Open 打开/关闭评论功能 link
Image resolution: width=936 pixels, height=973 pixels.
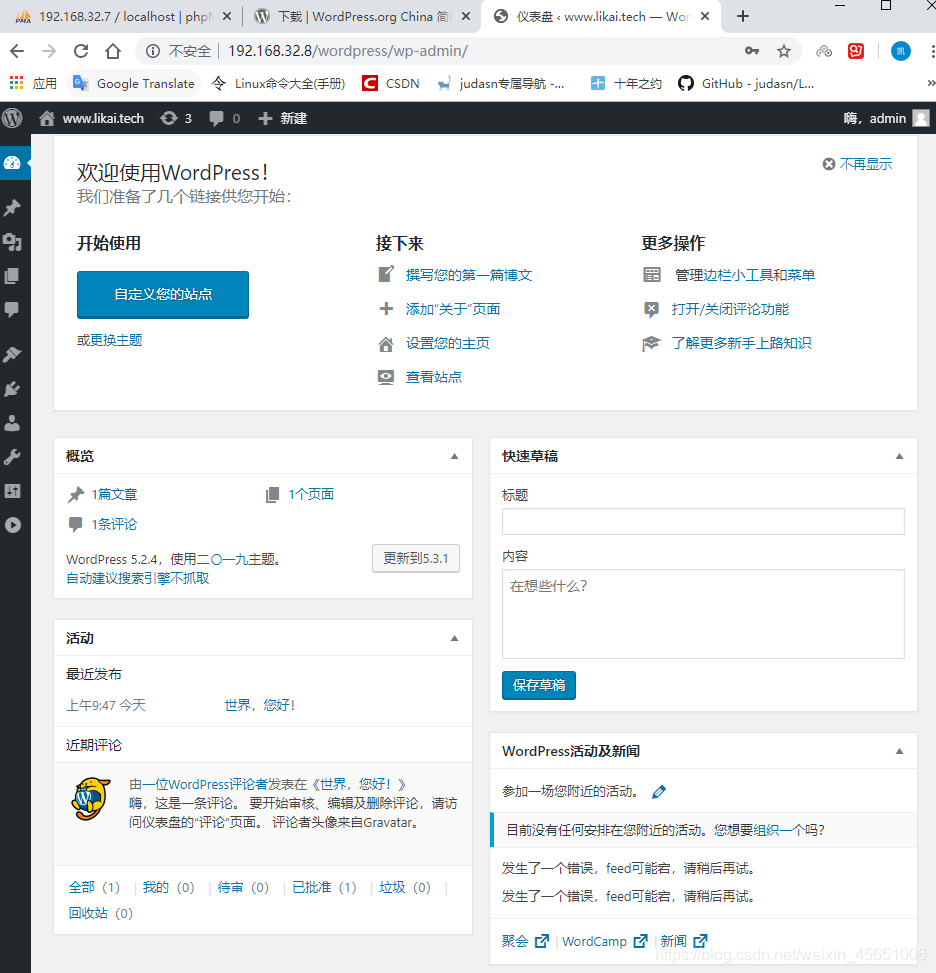(x=730, y=309)
